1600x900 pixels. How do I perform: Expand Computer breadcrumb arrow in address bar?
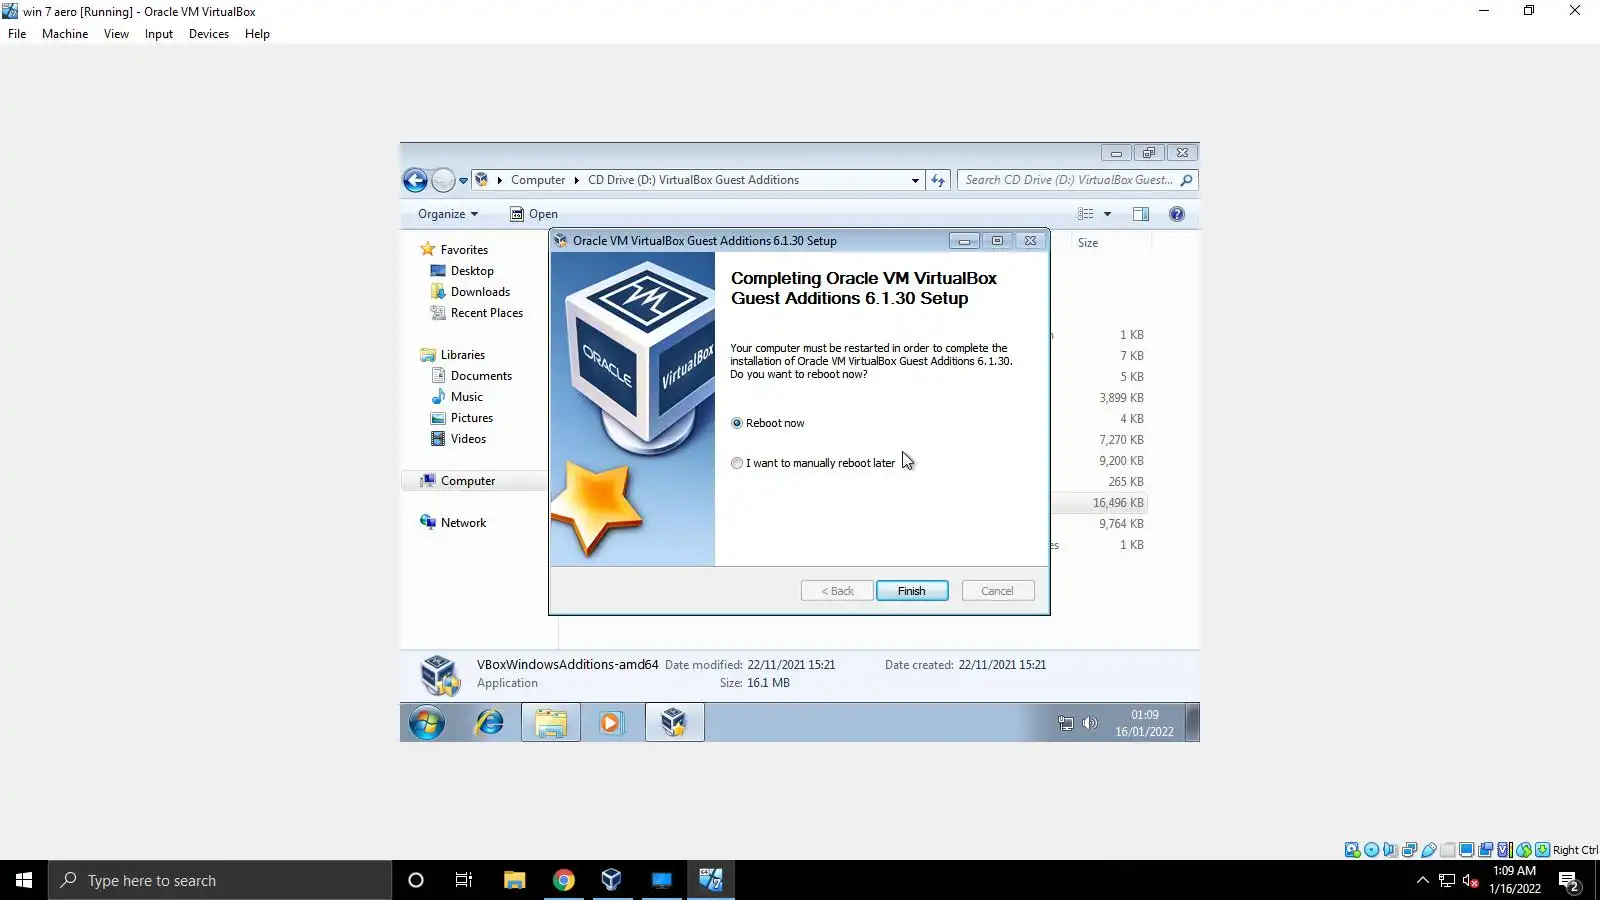tap(576, 180)
